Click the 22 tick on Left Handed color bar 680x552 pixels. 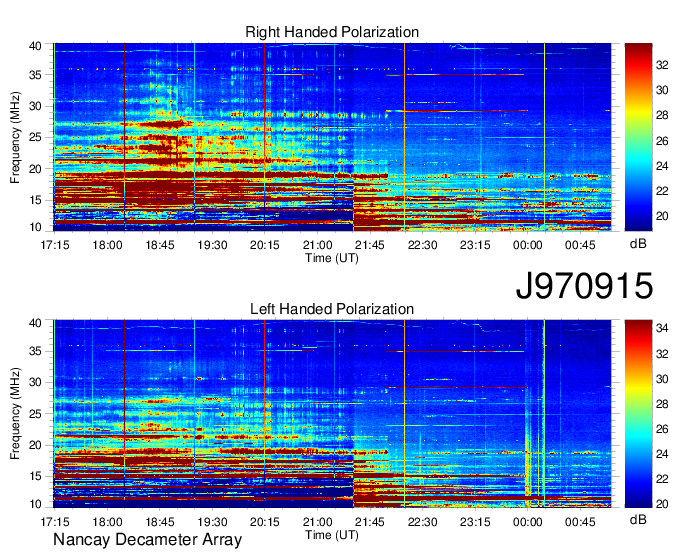(x=662, y=479)
